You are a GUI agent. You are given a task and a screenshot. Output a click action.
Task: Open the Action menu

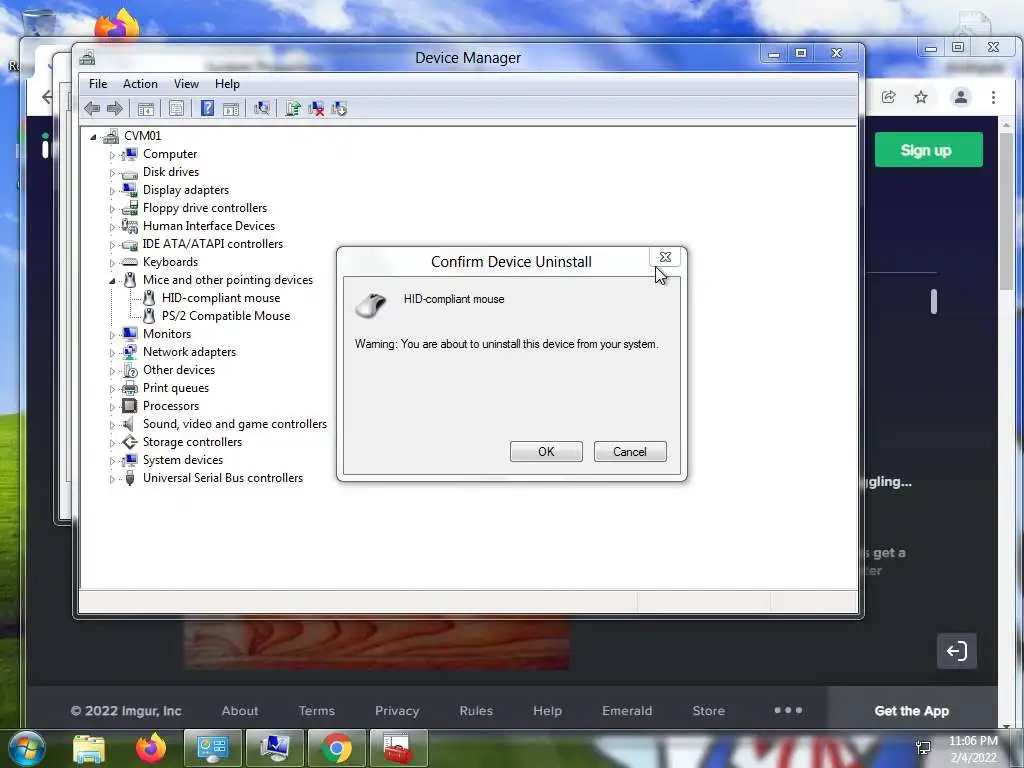pos(140,84)
